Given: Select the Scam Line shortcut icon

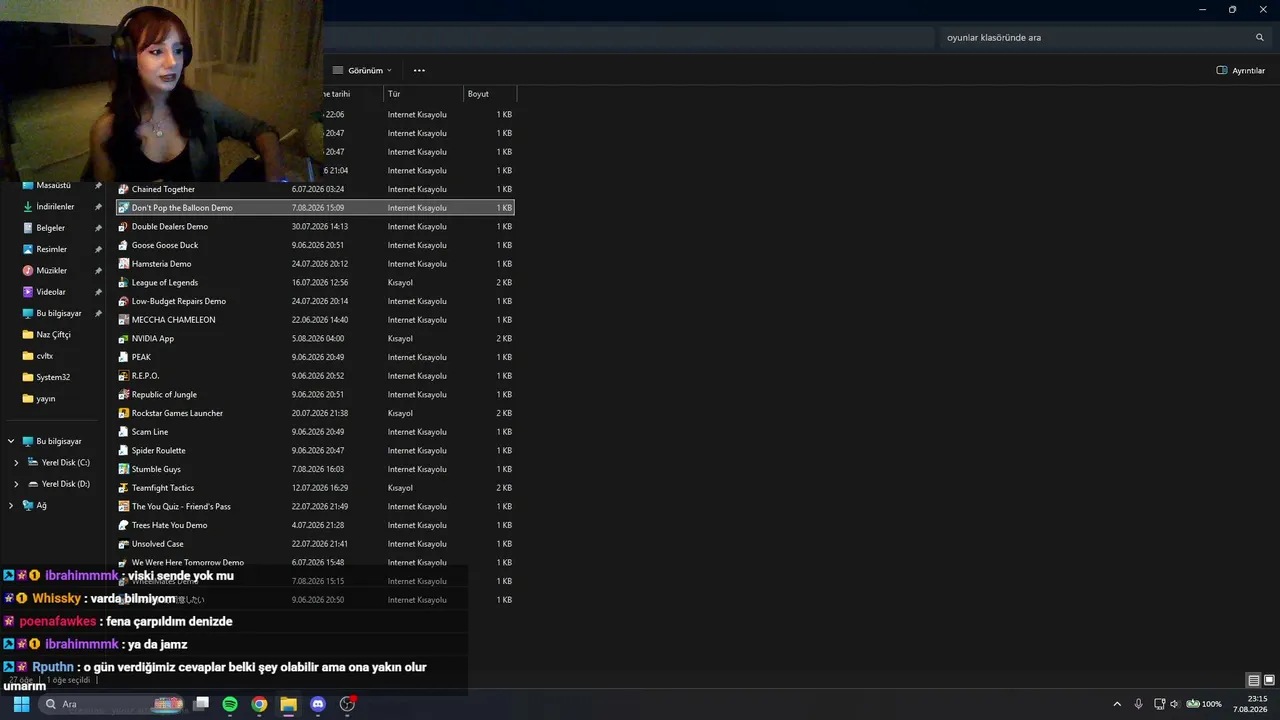Looking at the screenshot, I should click(x=124, y=432).
